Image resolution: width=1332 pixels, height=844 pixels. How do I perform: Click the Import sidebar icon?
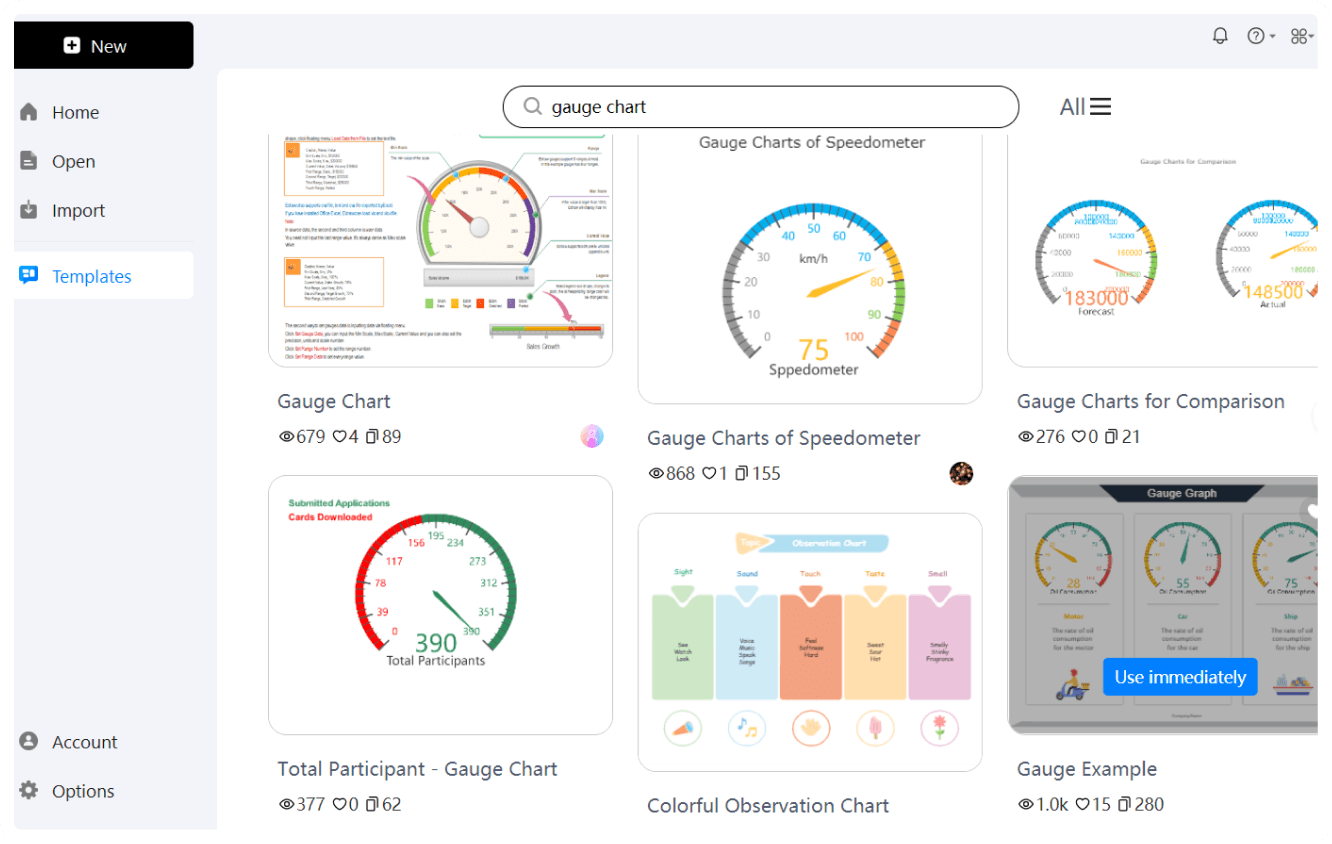tap(29, 210)
